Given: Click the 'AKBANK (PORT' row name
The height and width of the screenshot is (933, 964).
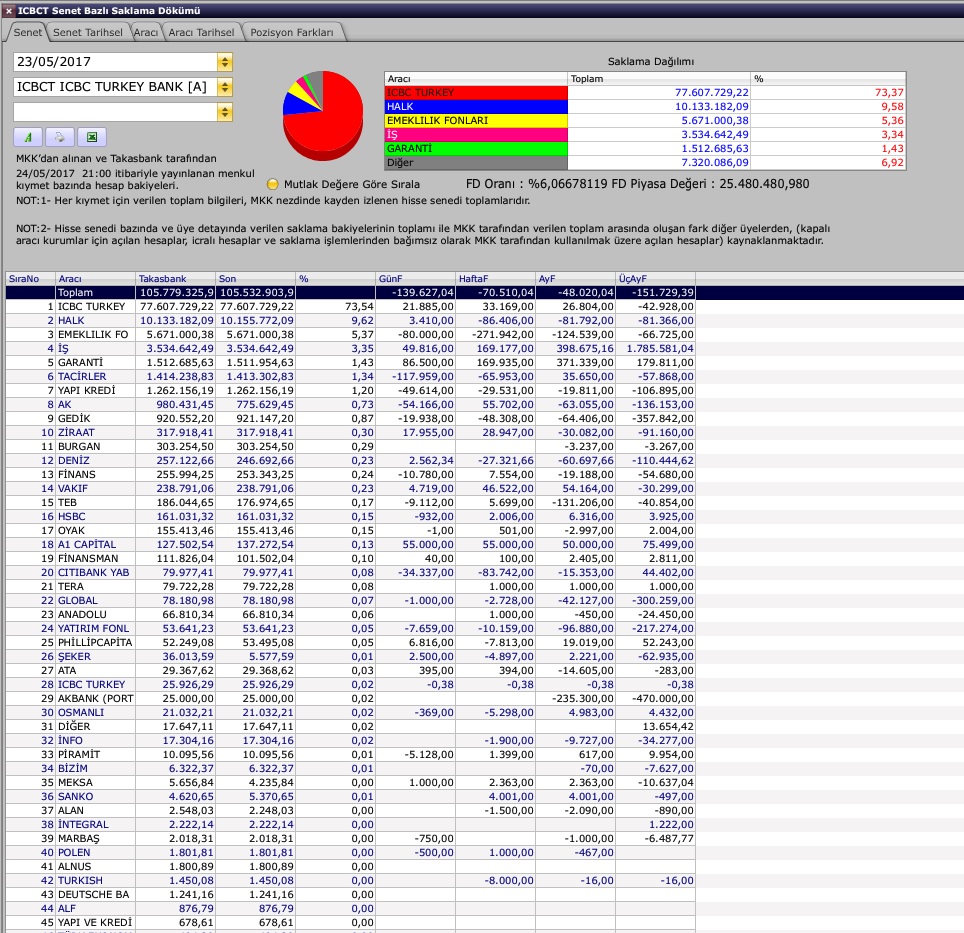Looking at the screenshot, I should pos(95,699).
